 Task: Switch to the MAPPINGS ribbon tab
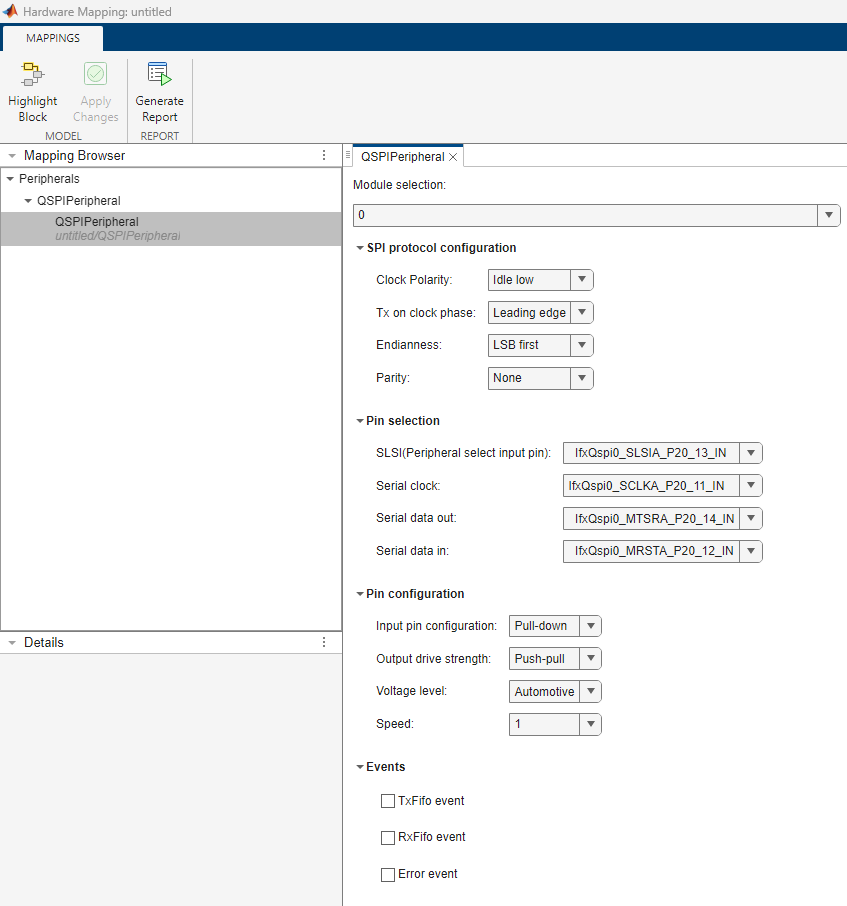coord(52,38)
